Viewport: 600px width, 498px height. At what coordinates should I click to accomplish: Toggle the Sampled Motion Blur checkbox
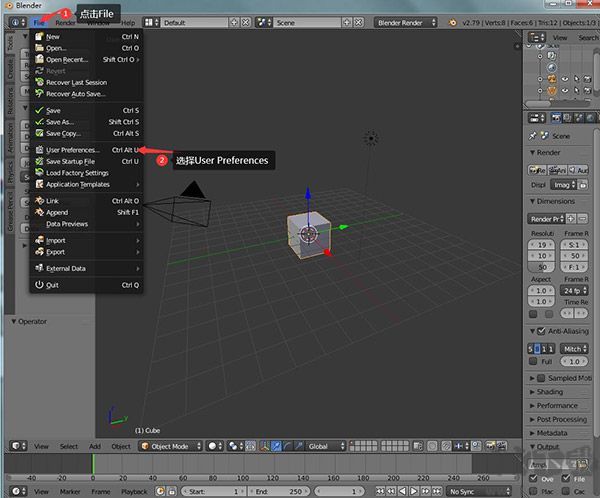click(541, 378)
